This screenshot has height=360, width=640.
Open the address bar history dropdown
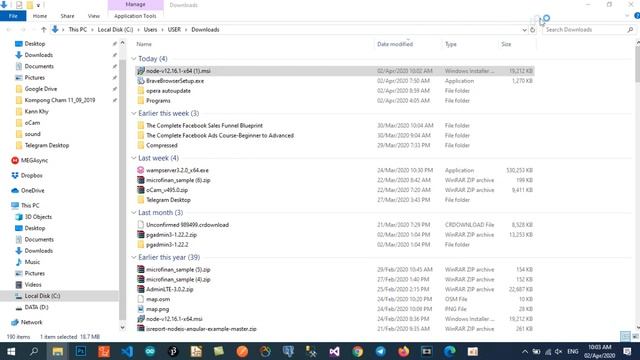pyautogui.click(x=524, y=30)
